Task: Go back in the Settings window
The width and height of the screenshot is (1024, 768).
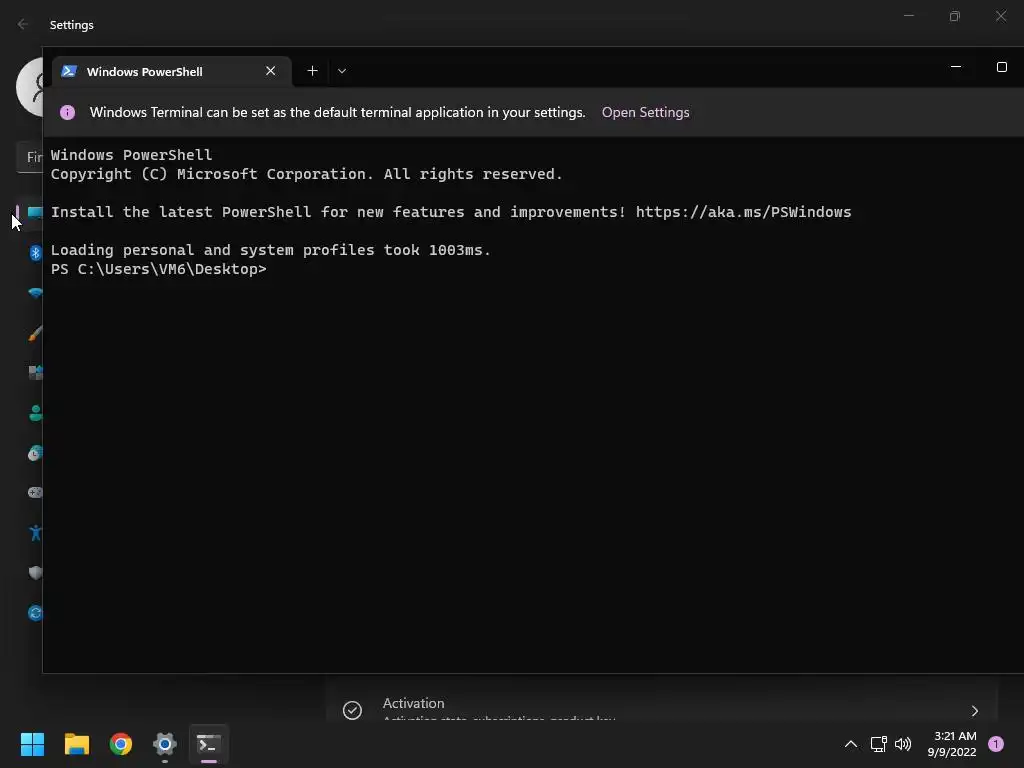Action: click(23, 24)
